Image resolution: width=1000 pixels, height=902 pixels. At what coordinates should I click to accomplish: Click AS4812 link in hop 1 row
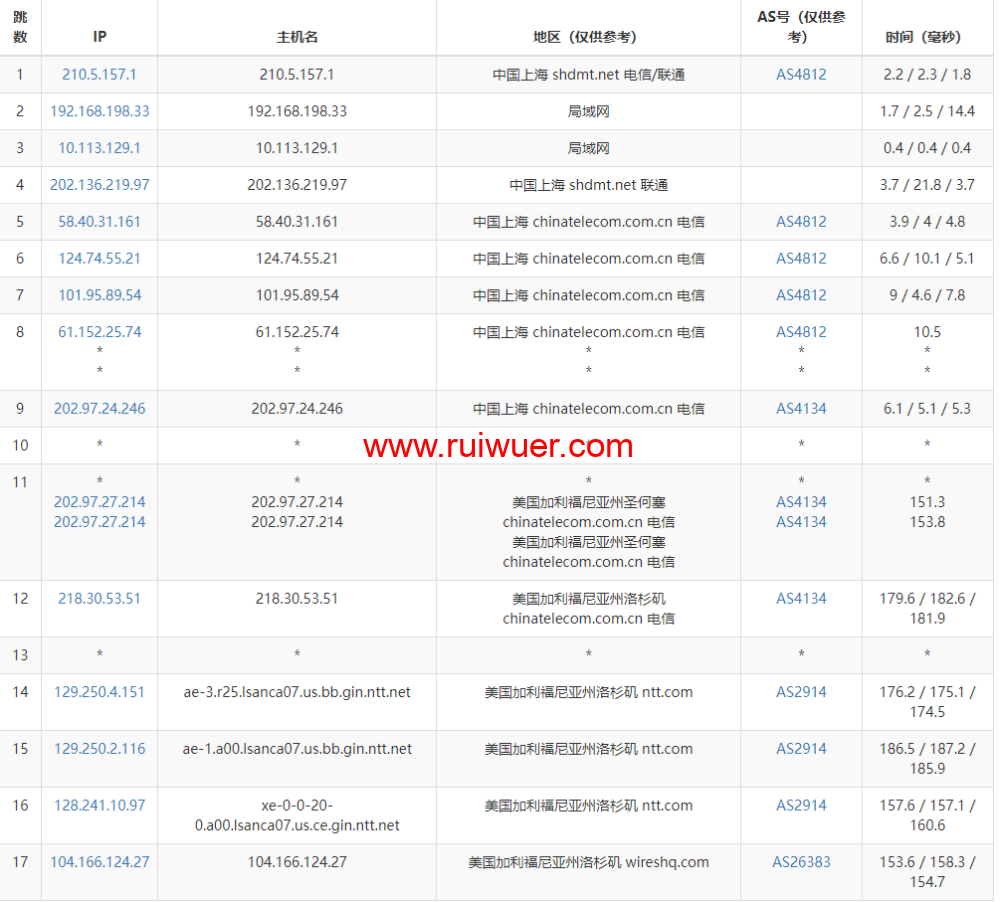(801, 74)
